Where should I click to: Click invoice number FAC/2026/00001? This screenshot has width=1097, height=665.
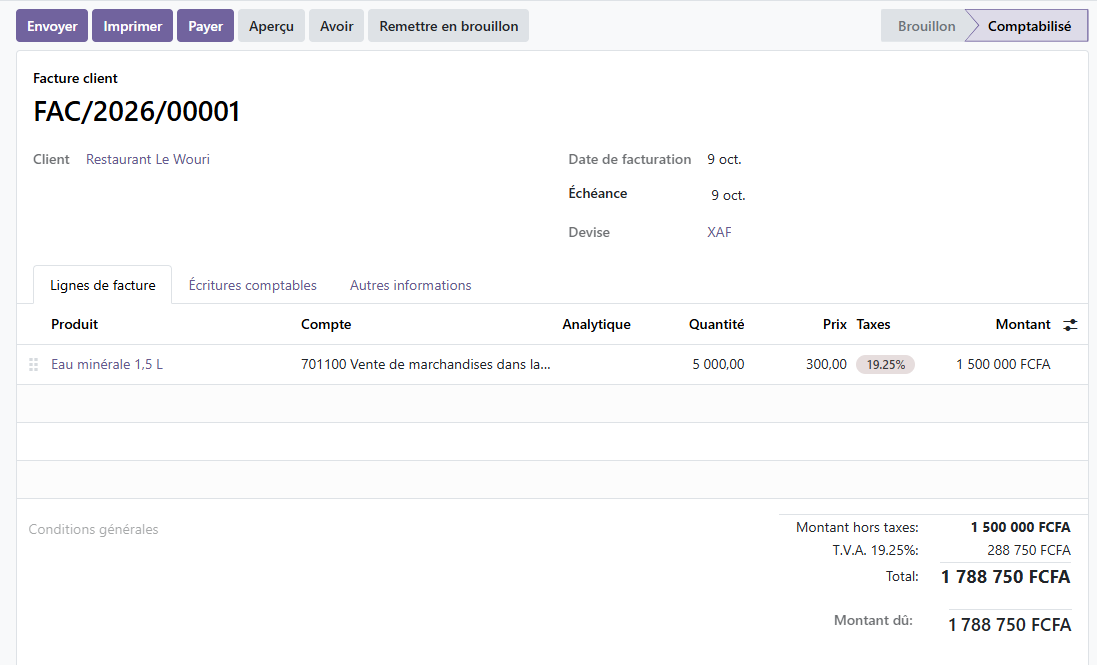click(136, 111)
